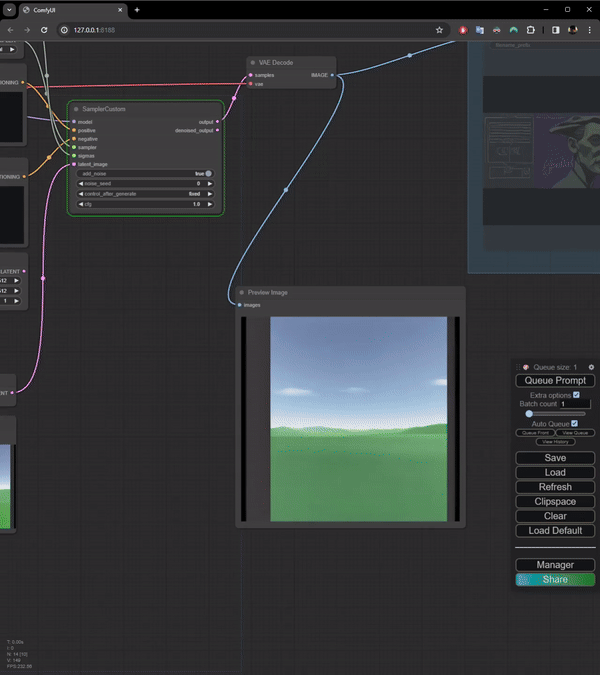Open the browser profile avatar

[572, 30]
